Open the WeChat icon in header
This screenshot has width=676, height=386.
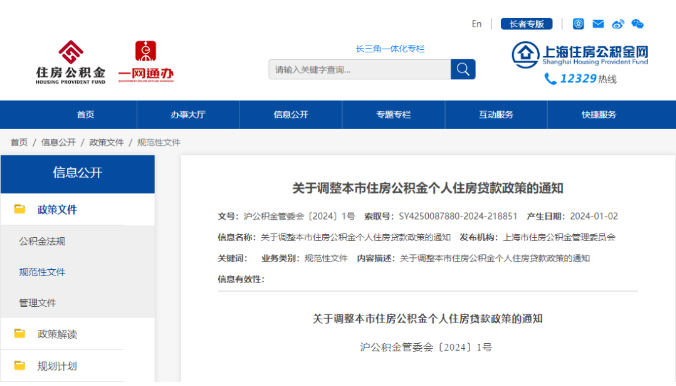[637, 24]
